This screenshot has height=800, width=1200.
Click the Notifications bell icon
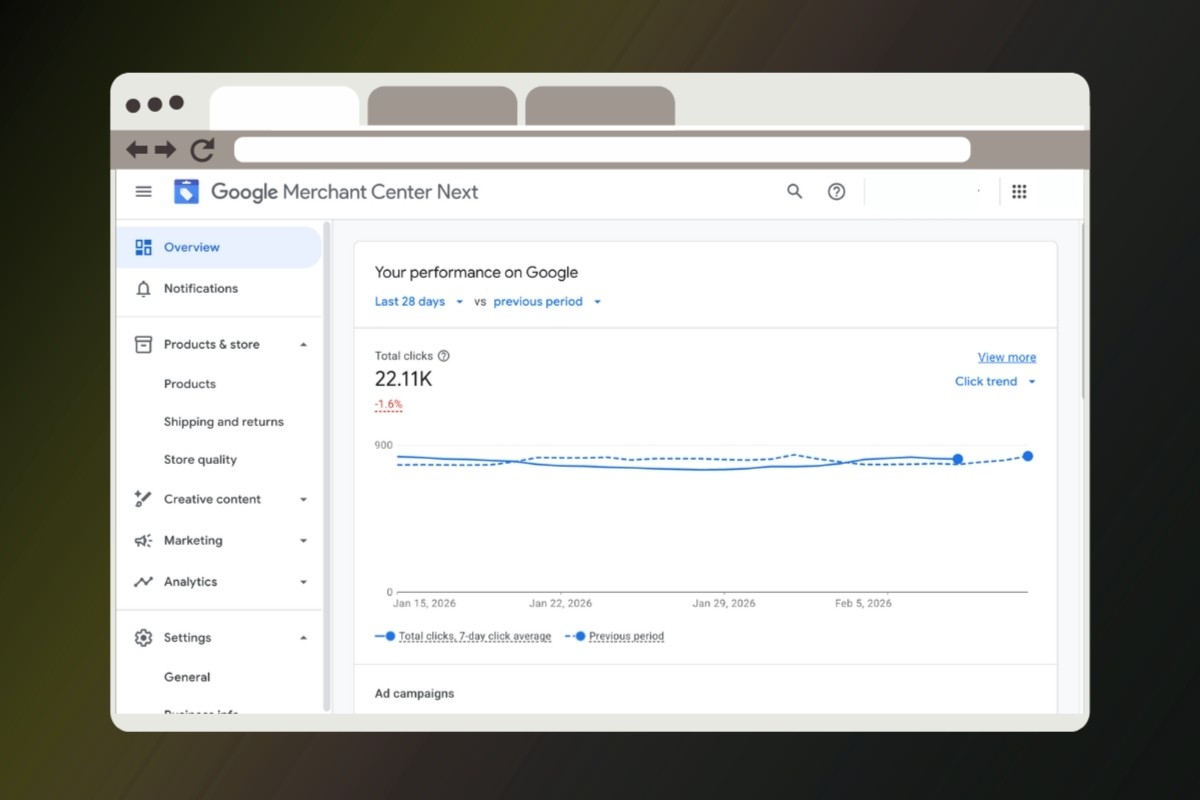click(143, 288)
